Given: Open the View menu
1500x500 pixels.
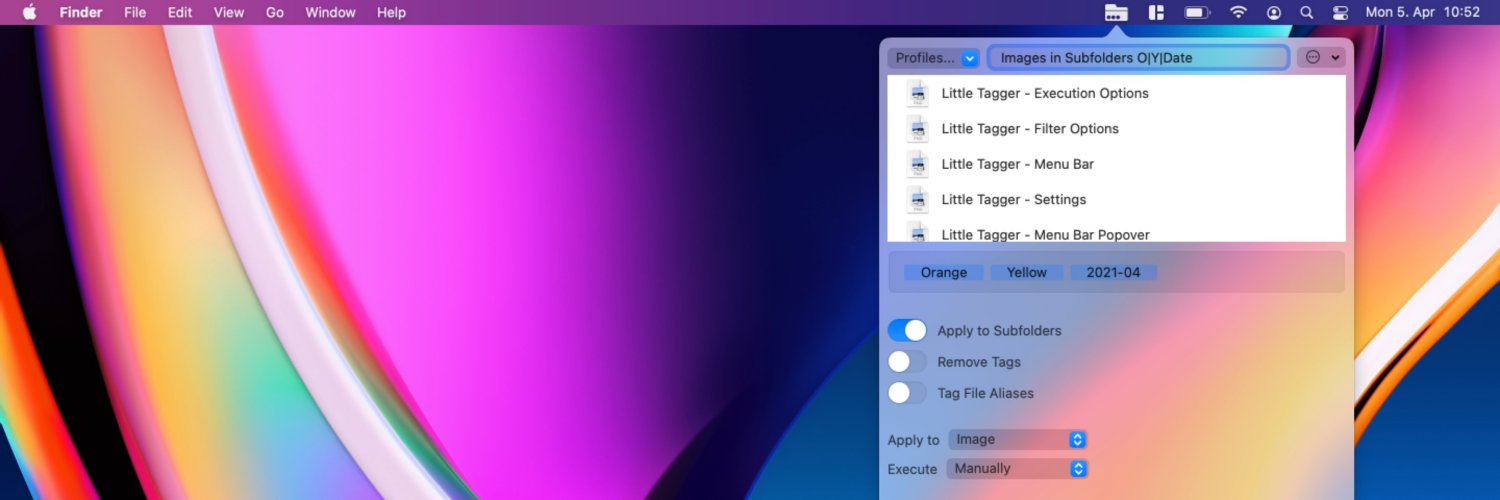Looking at the screenshot, I should [229, 12].
